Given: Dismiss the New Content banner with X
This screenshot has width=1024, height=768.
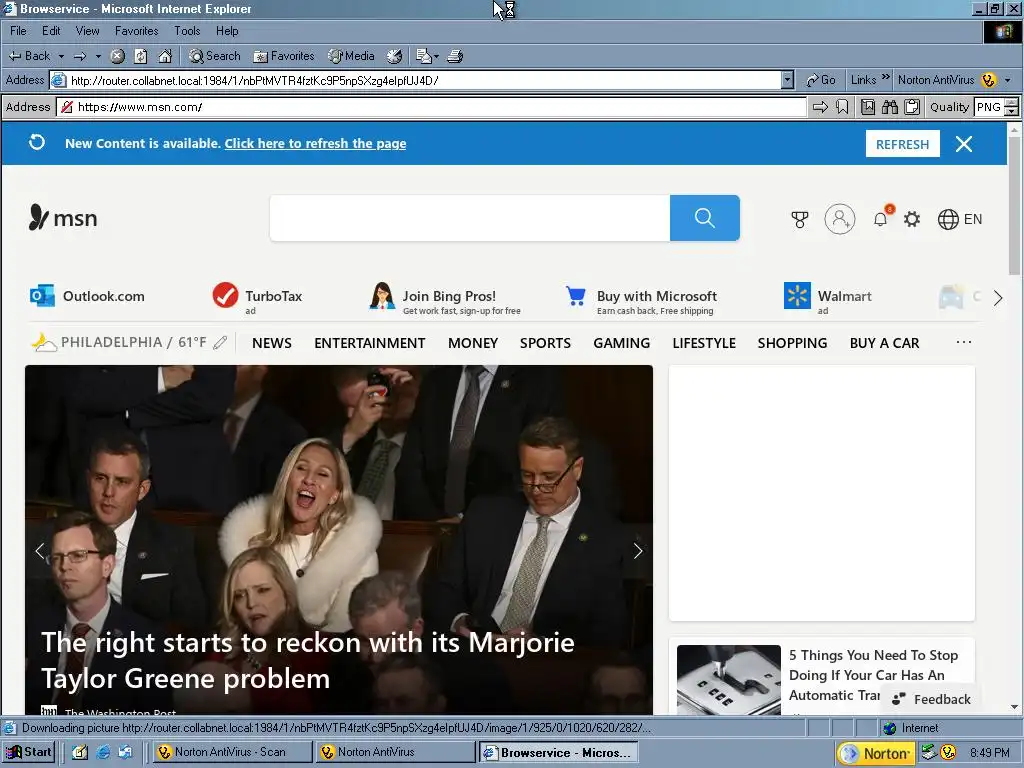Looking at the screenshot, I should [x=964, y=144].
